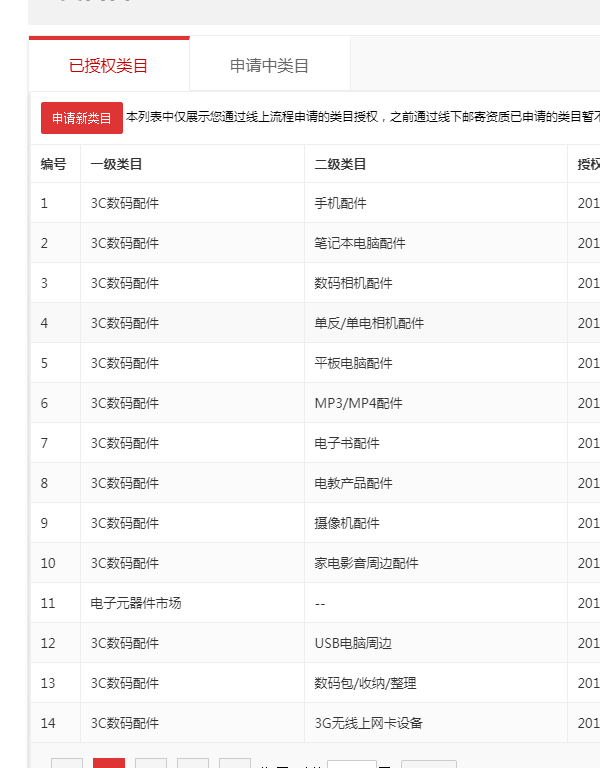Click 3C数码配件 in the 笔记本电脑配件 row

(125, 243)
